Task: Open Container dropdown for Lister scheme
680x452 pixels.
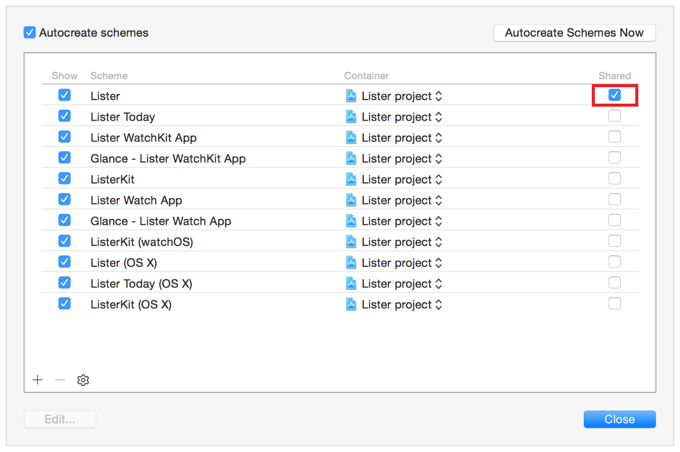Action: [x=394, y=96]
